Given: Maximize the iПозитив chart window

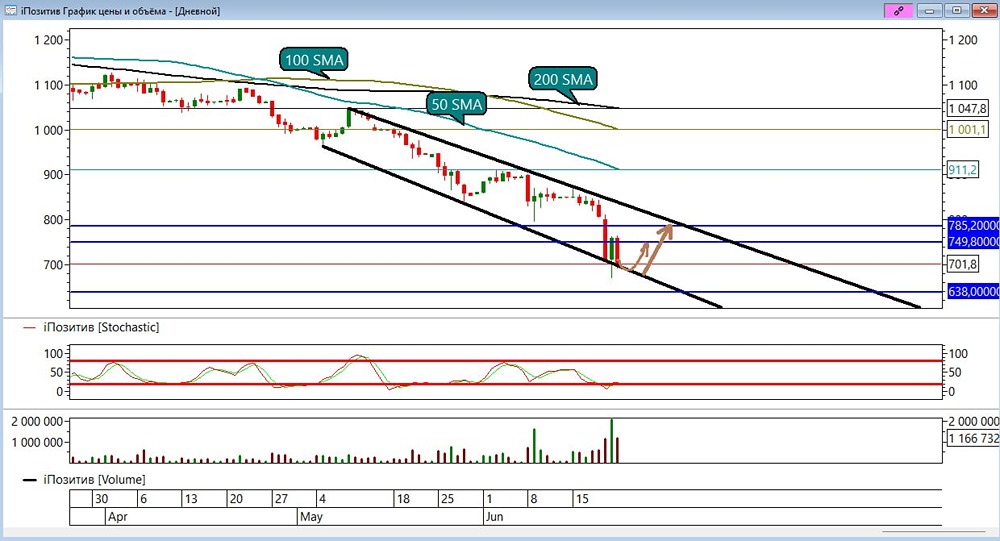Looking at the screenshot, I should click(x=957, y=10).
